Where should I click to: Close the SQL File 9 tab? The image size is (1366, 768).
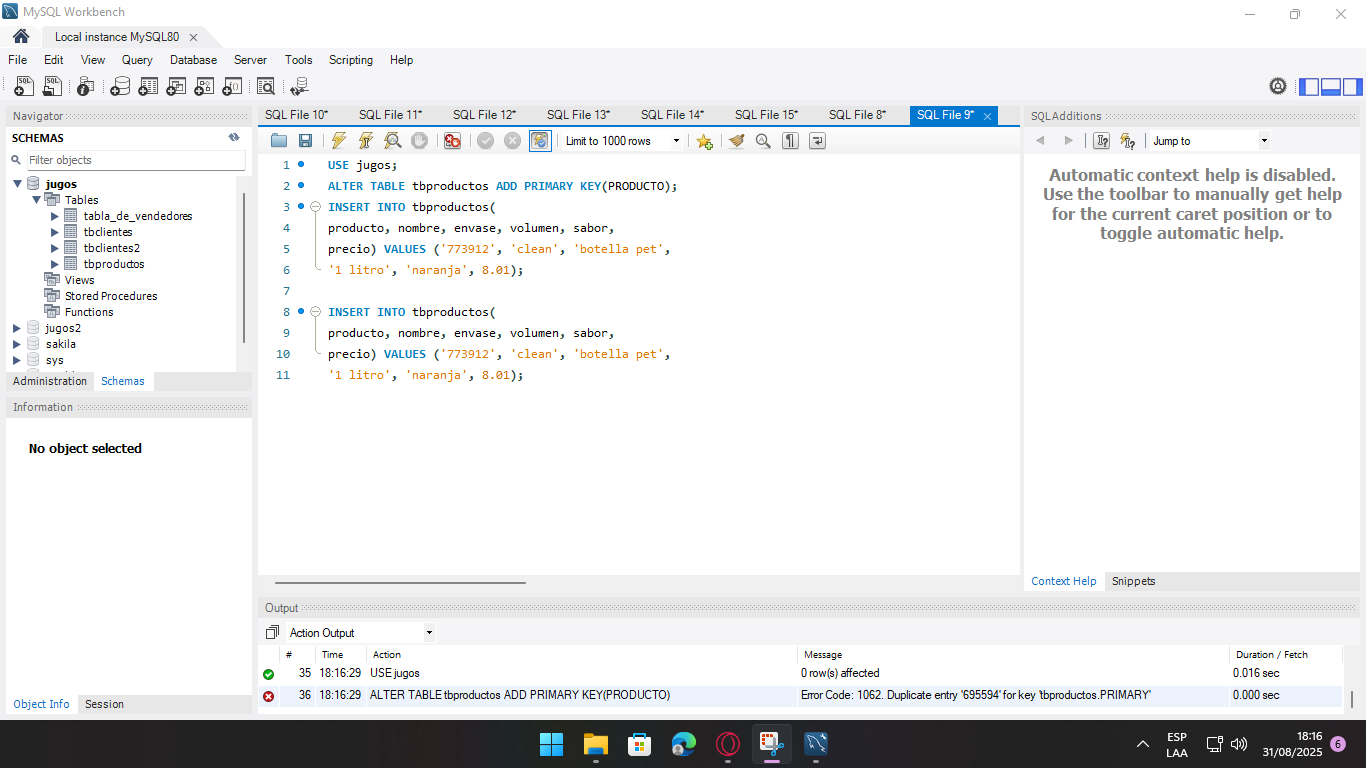988,116
